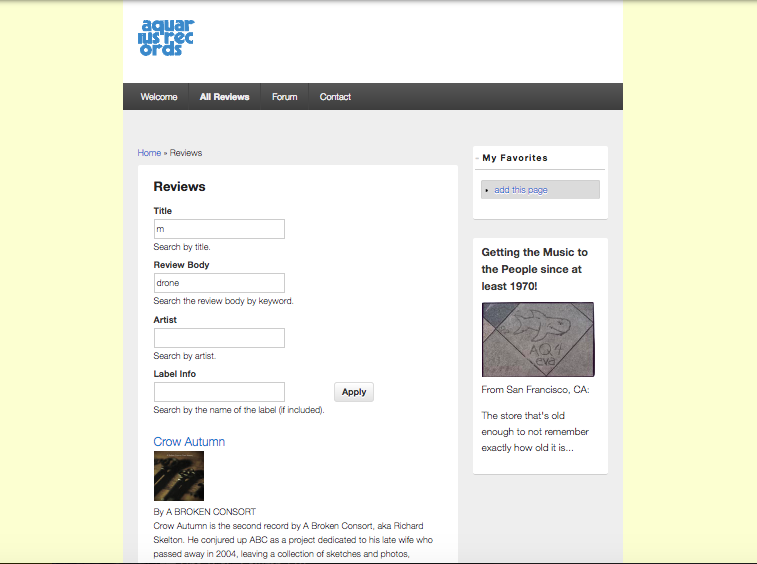
Task: Open the Welcome nav item
Action: click(x=159, y=97)
